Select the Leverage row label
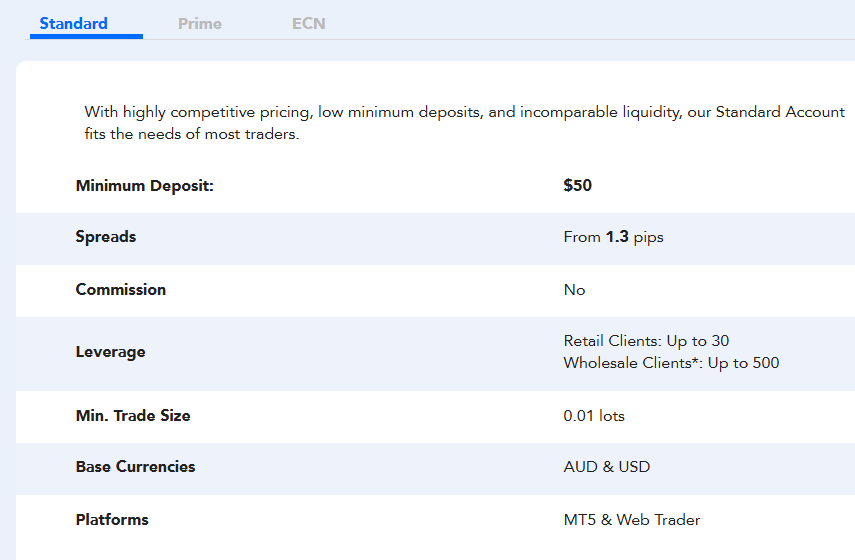The height and width of the screenshot is (560, 855). [110, 352]
